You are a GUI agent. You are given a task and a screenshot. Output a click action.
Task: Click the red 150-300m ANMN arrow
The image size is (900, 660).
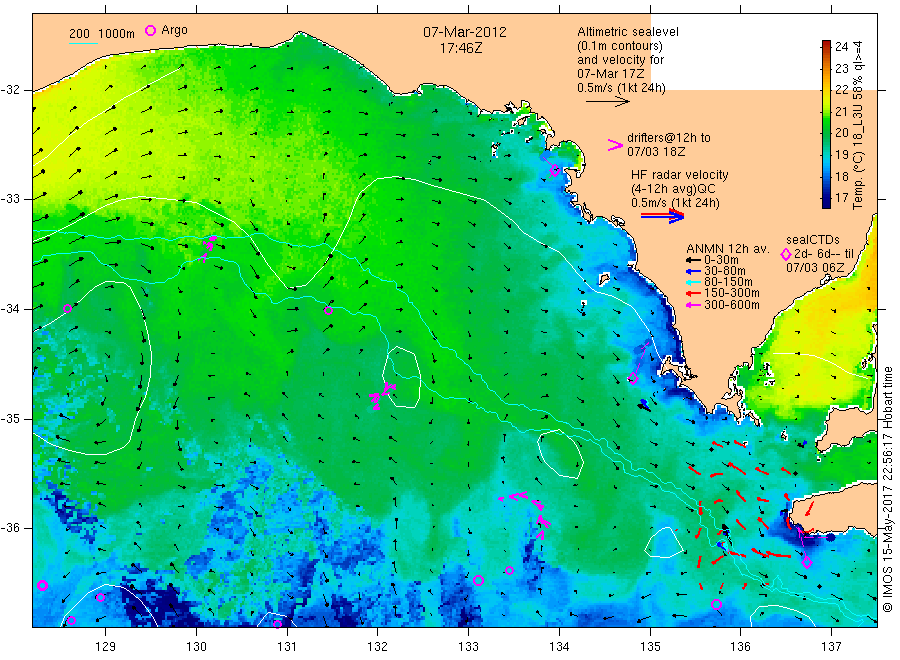pos(693,293)
